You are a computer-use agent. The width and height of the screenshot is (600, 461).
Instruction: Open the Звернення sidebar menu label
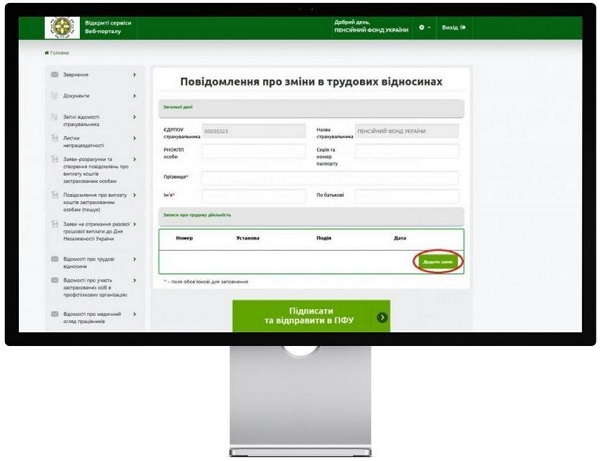[x=76, y=75]
